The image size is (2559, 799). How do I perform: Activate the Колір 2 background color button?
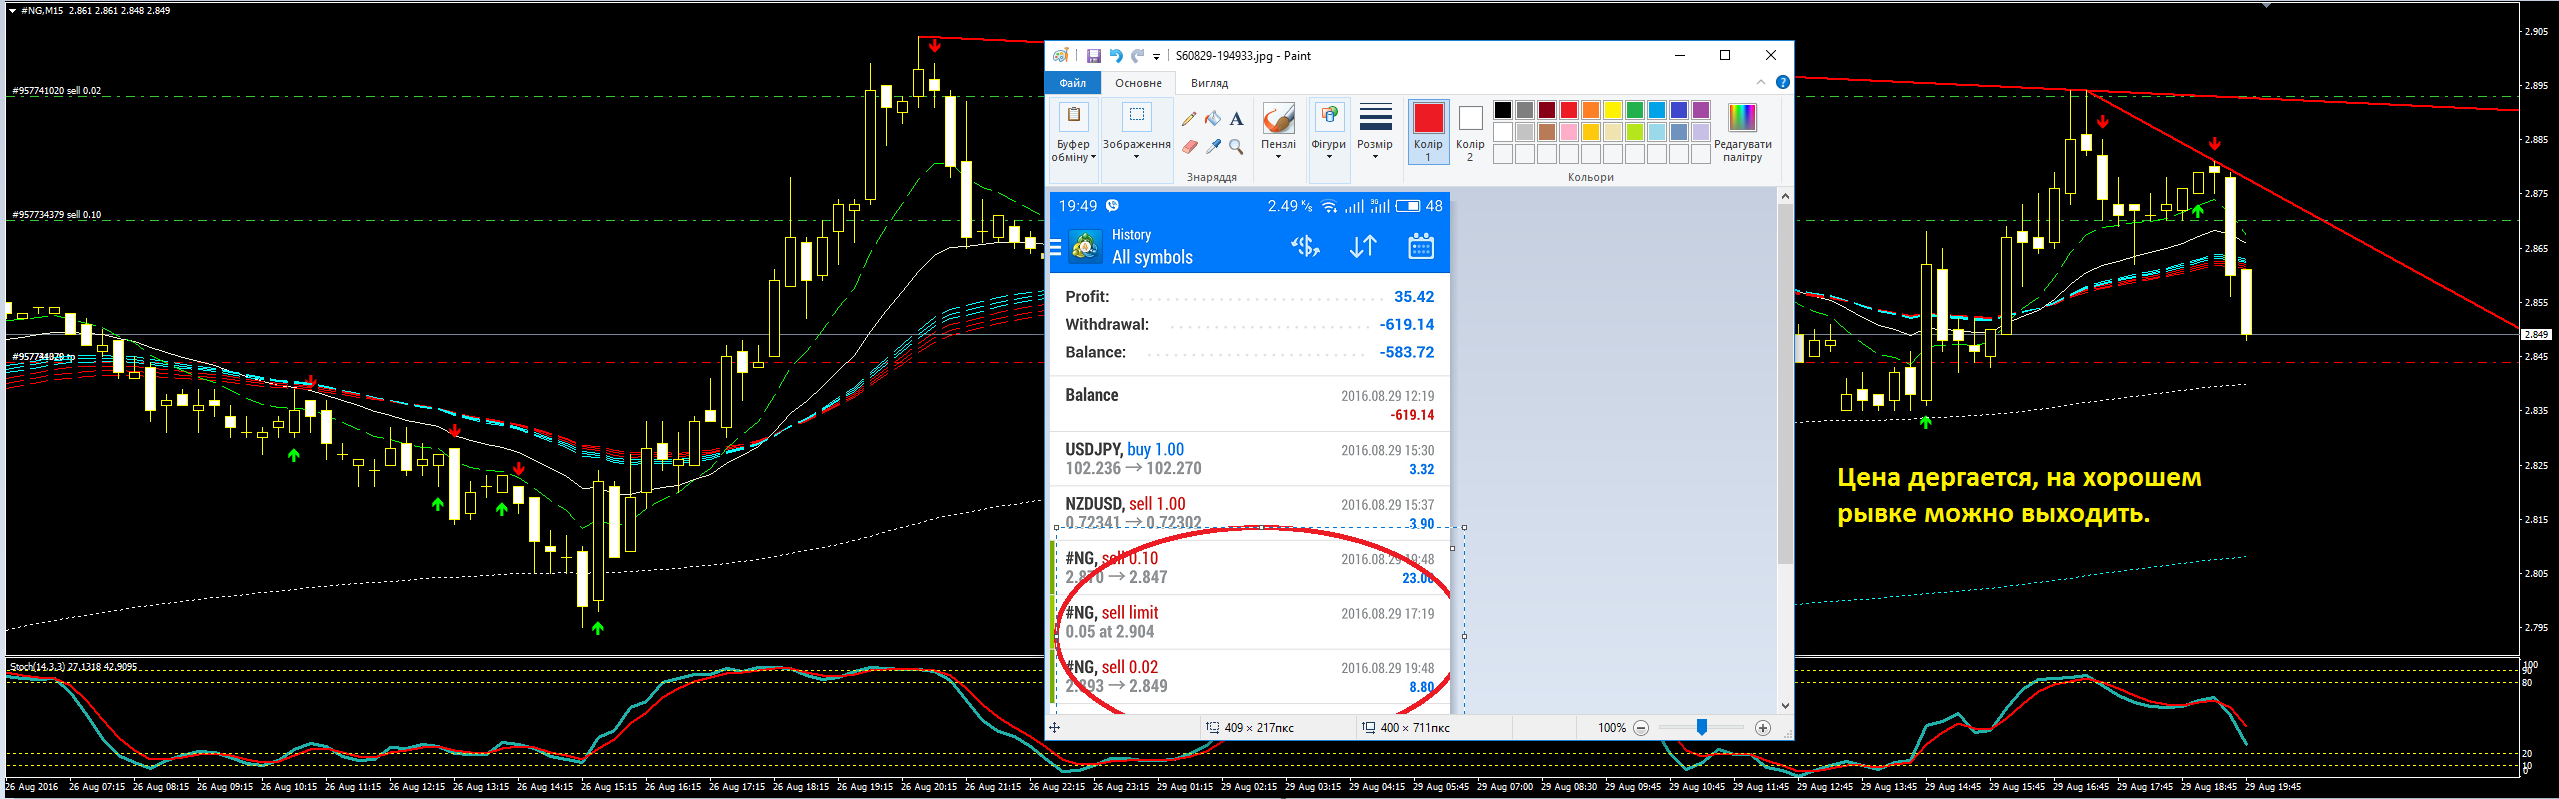1470,131
